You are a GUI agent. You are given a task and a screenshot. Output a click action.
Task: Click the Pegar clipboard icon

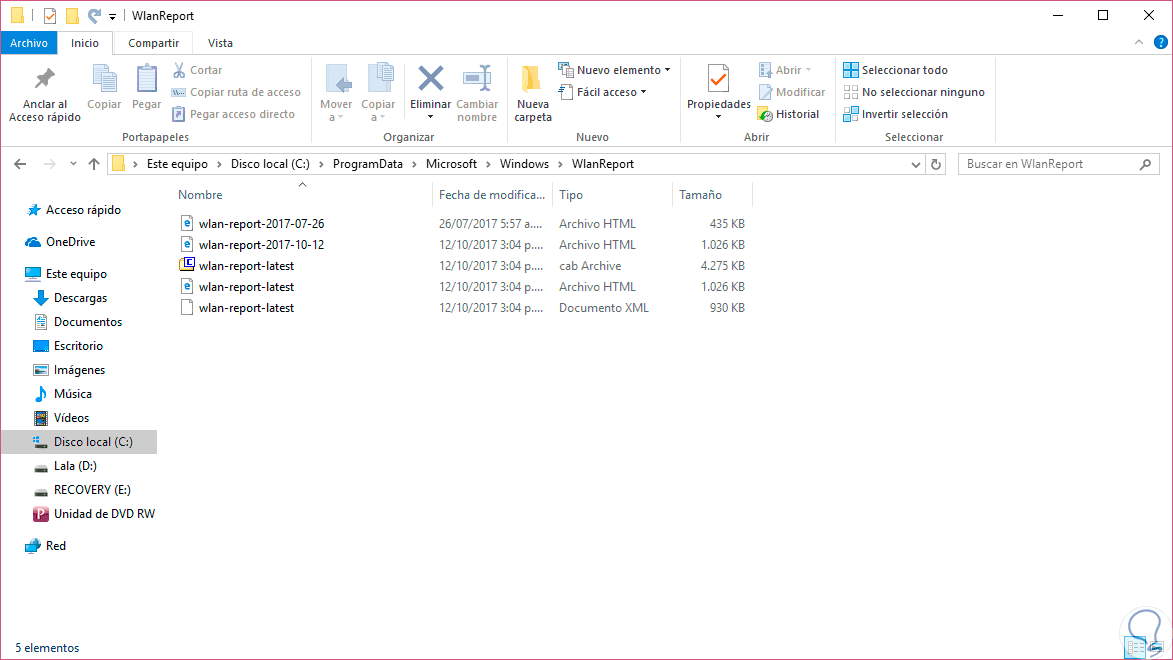147,79
